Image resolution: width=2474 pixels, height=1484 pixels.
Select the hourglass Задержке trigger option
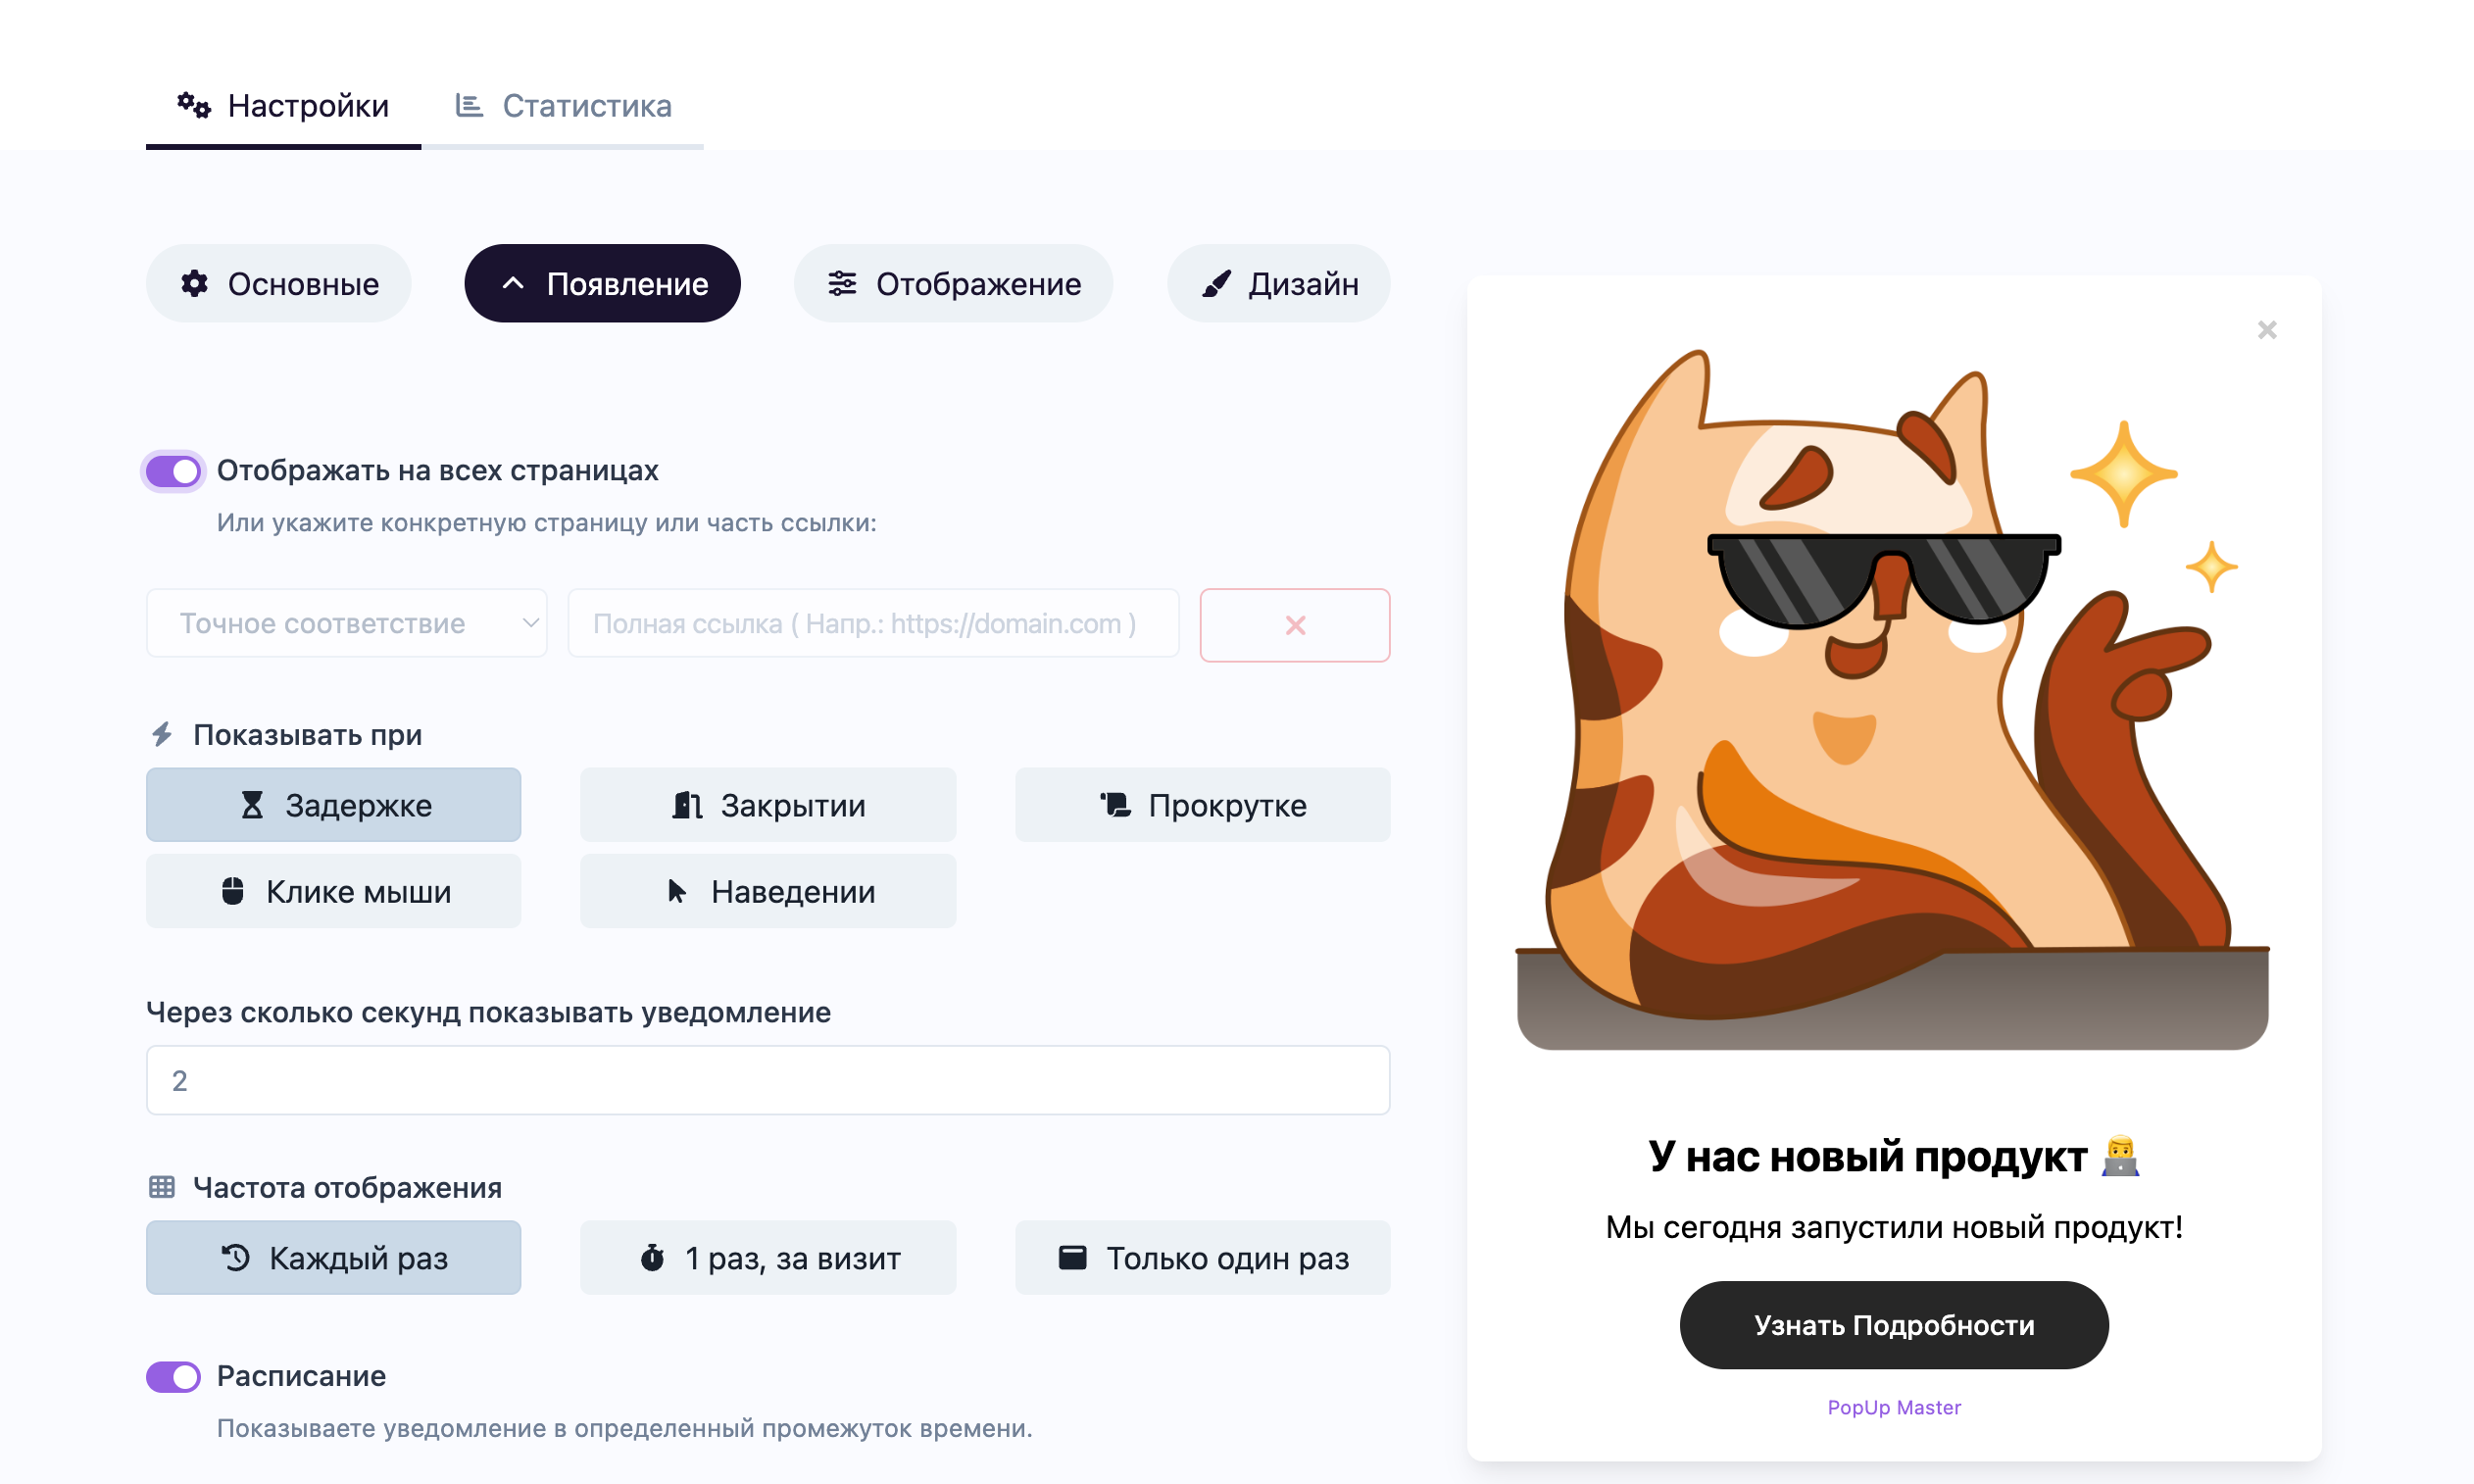coord(333,805)
